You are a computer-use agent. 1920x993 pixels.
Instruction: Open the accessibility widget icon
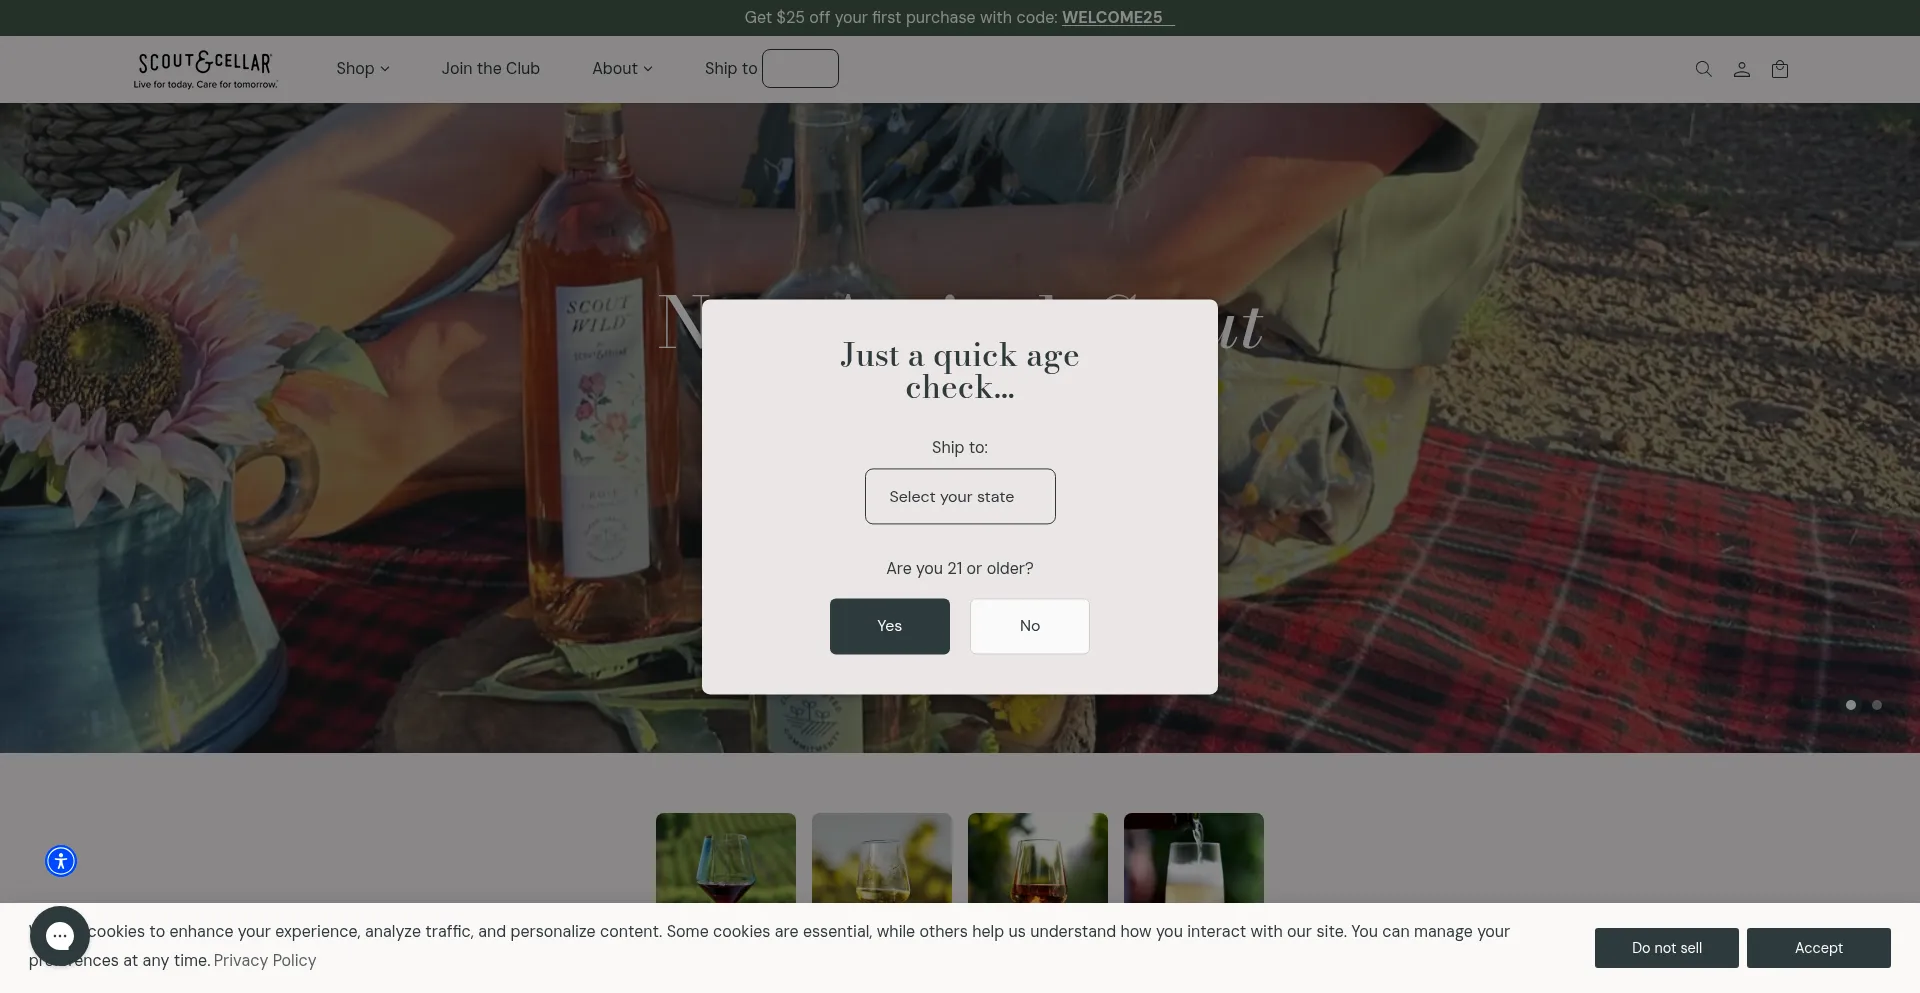point(61,861)
